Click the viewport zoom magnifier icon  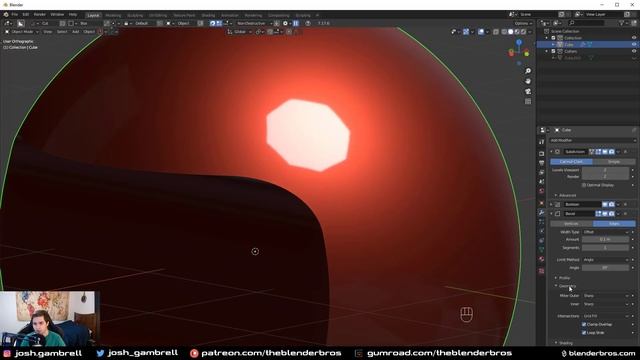(528, 71)
